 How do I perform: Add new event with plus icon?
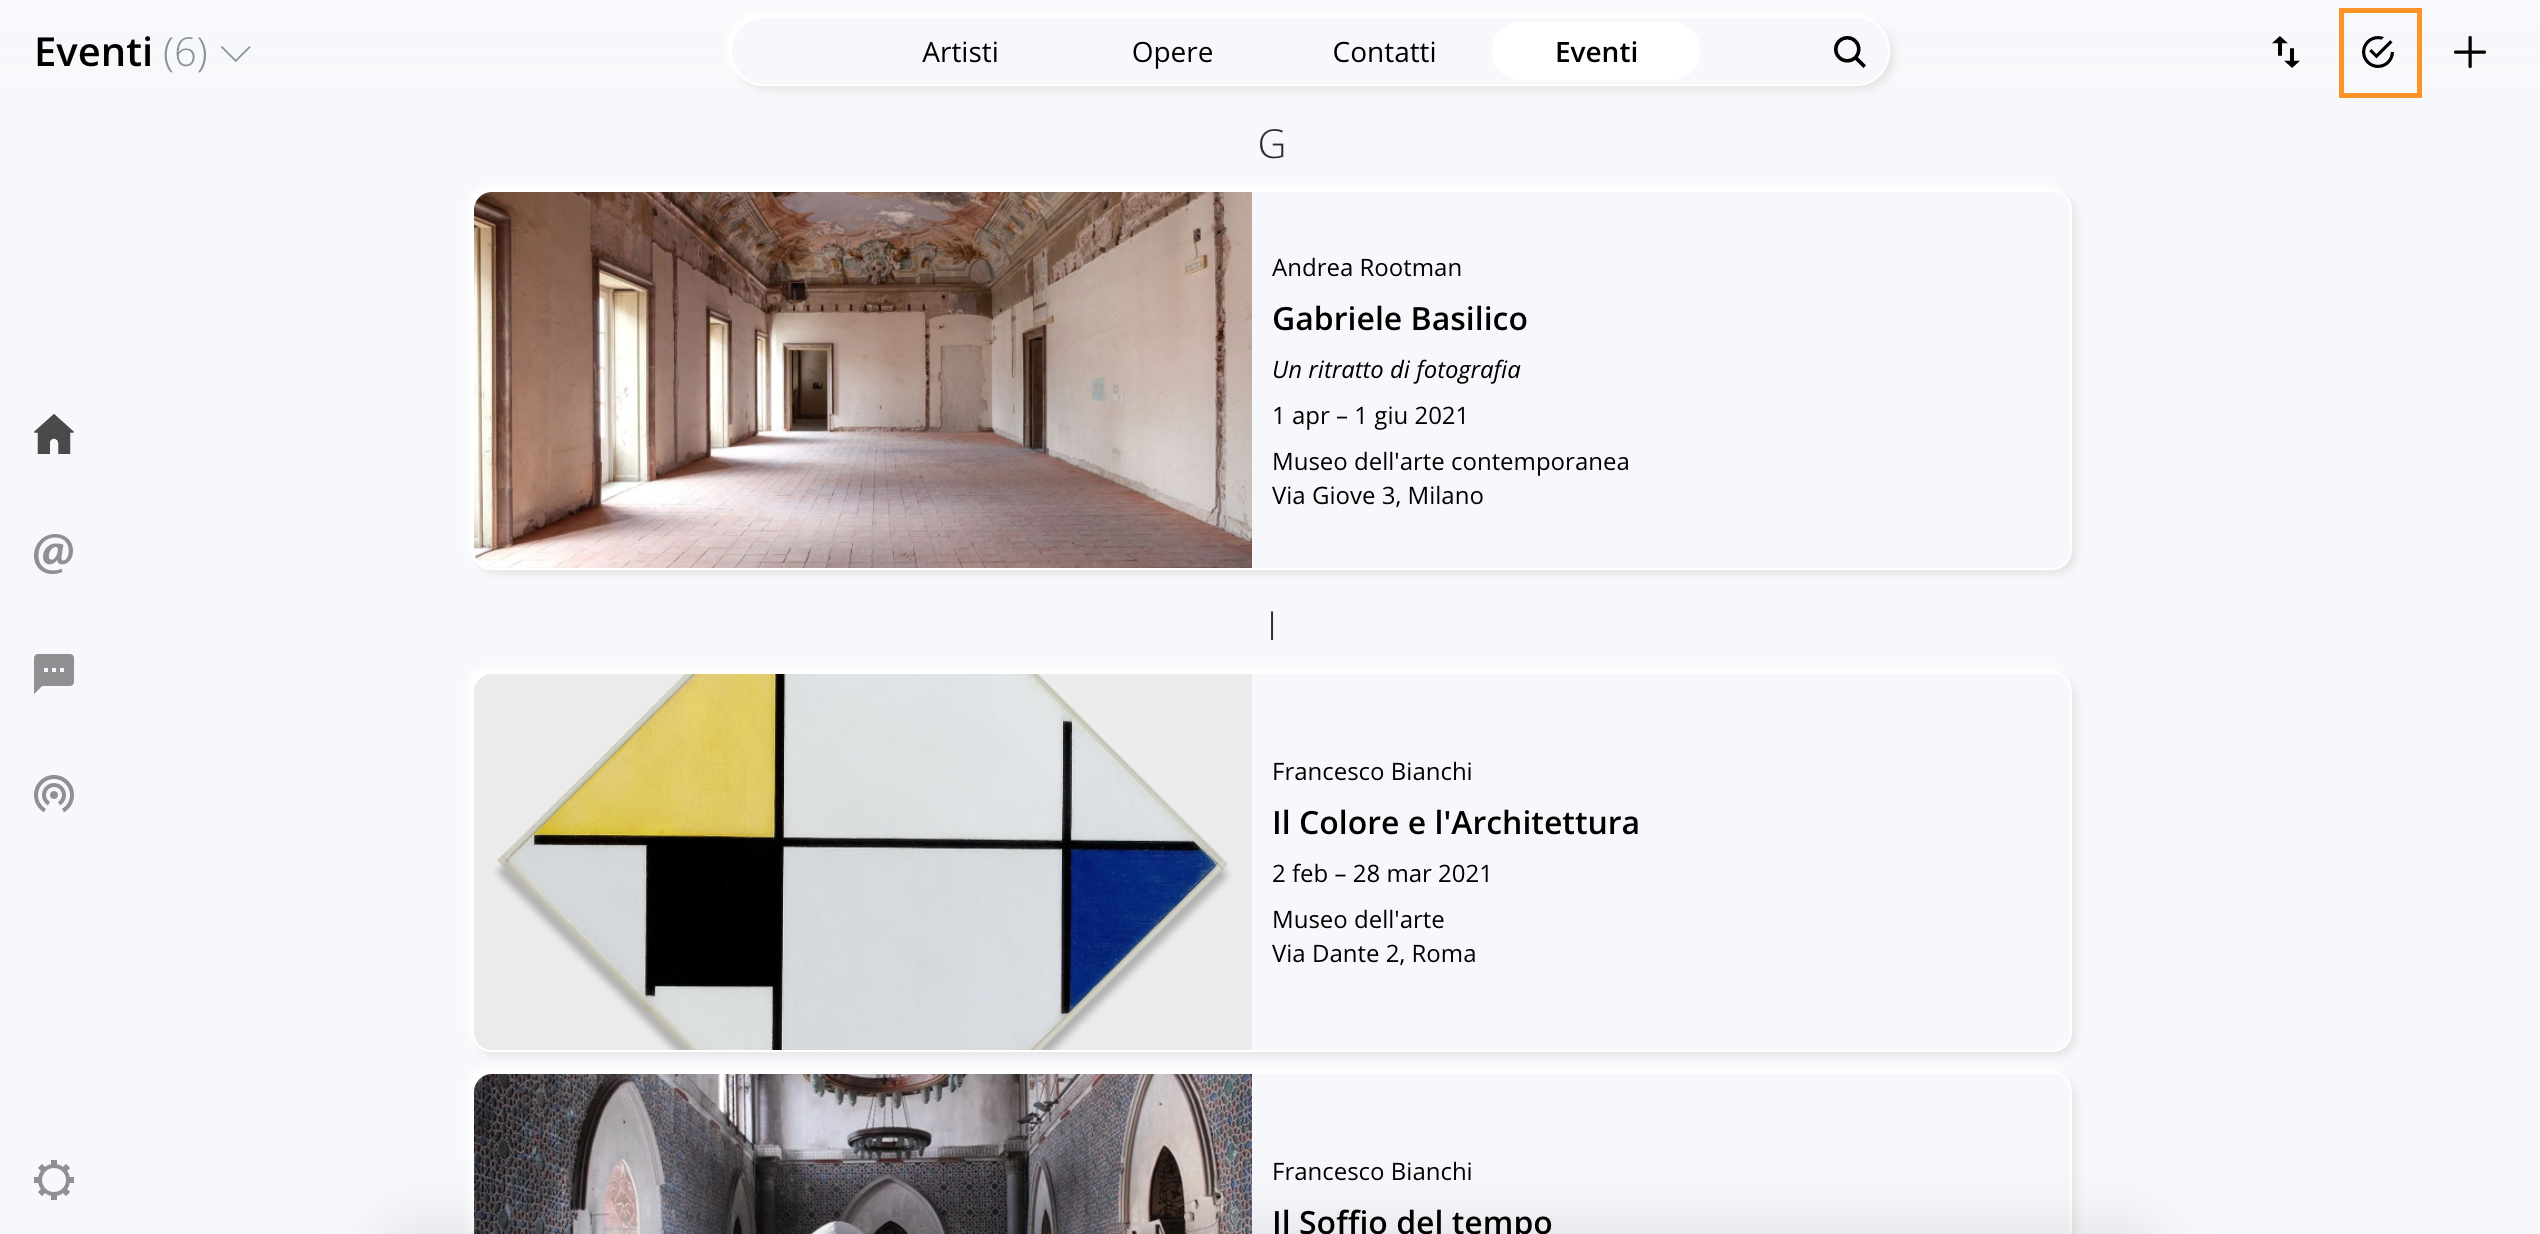tap(2470, 52)
